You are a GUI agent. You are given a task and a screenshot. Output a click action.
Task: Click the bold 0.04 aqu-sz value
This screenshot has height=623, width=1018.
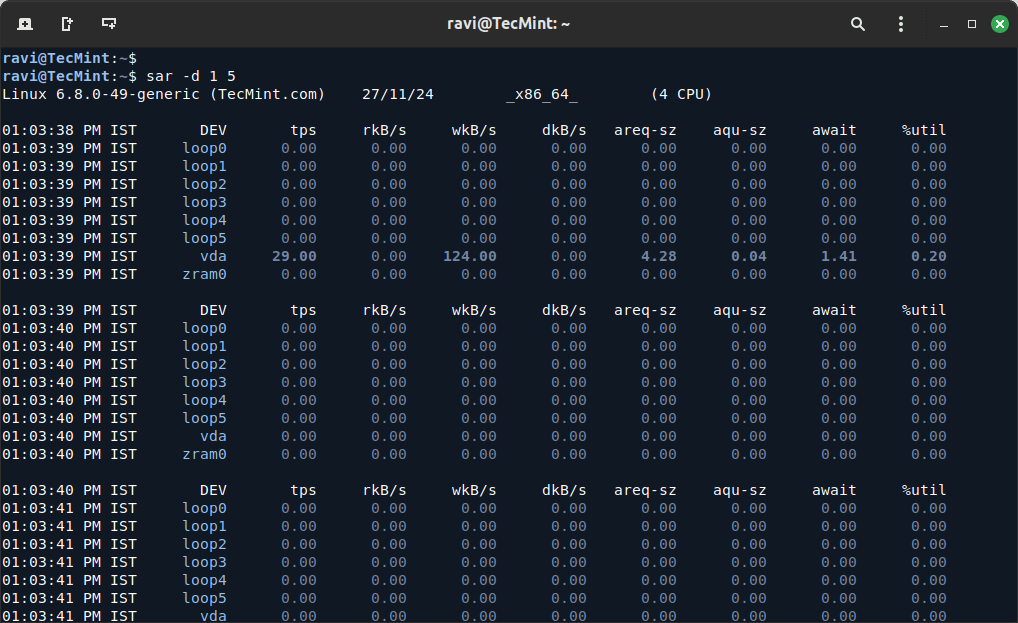click(748, 256)
